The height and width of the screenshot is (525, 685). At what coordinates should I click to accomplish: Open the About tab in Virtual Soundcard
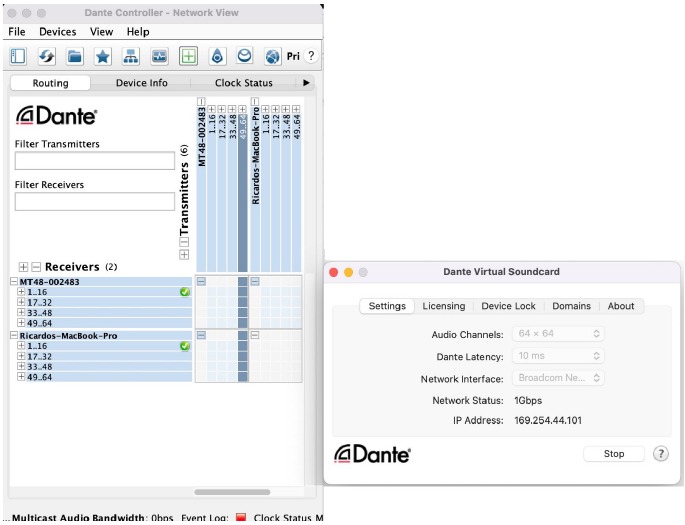(621, 306)
